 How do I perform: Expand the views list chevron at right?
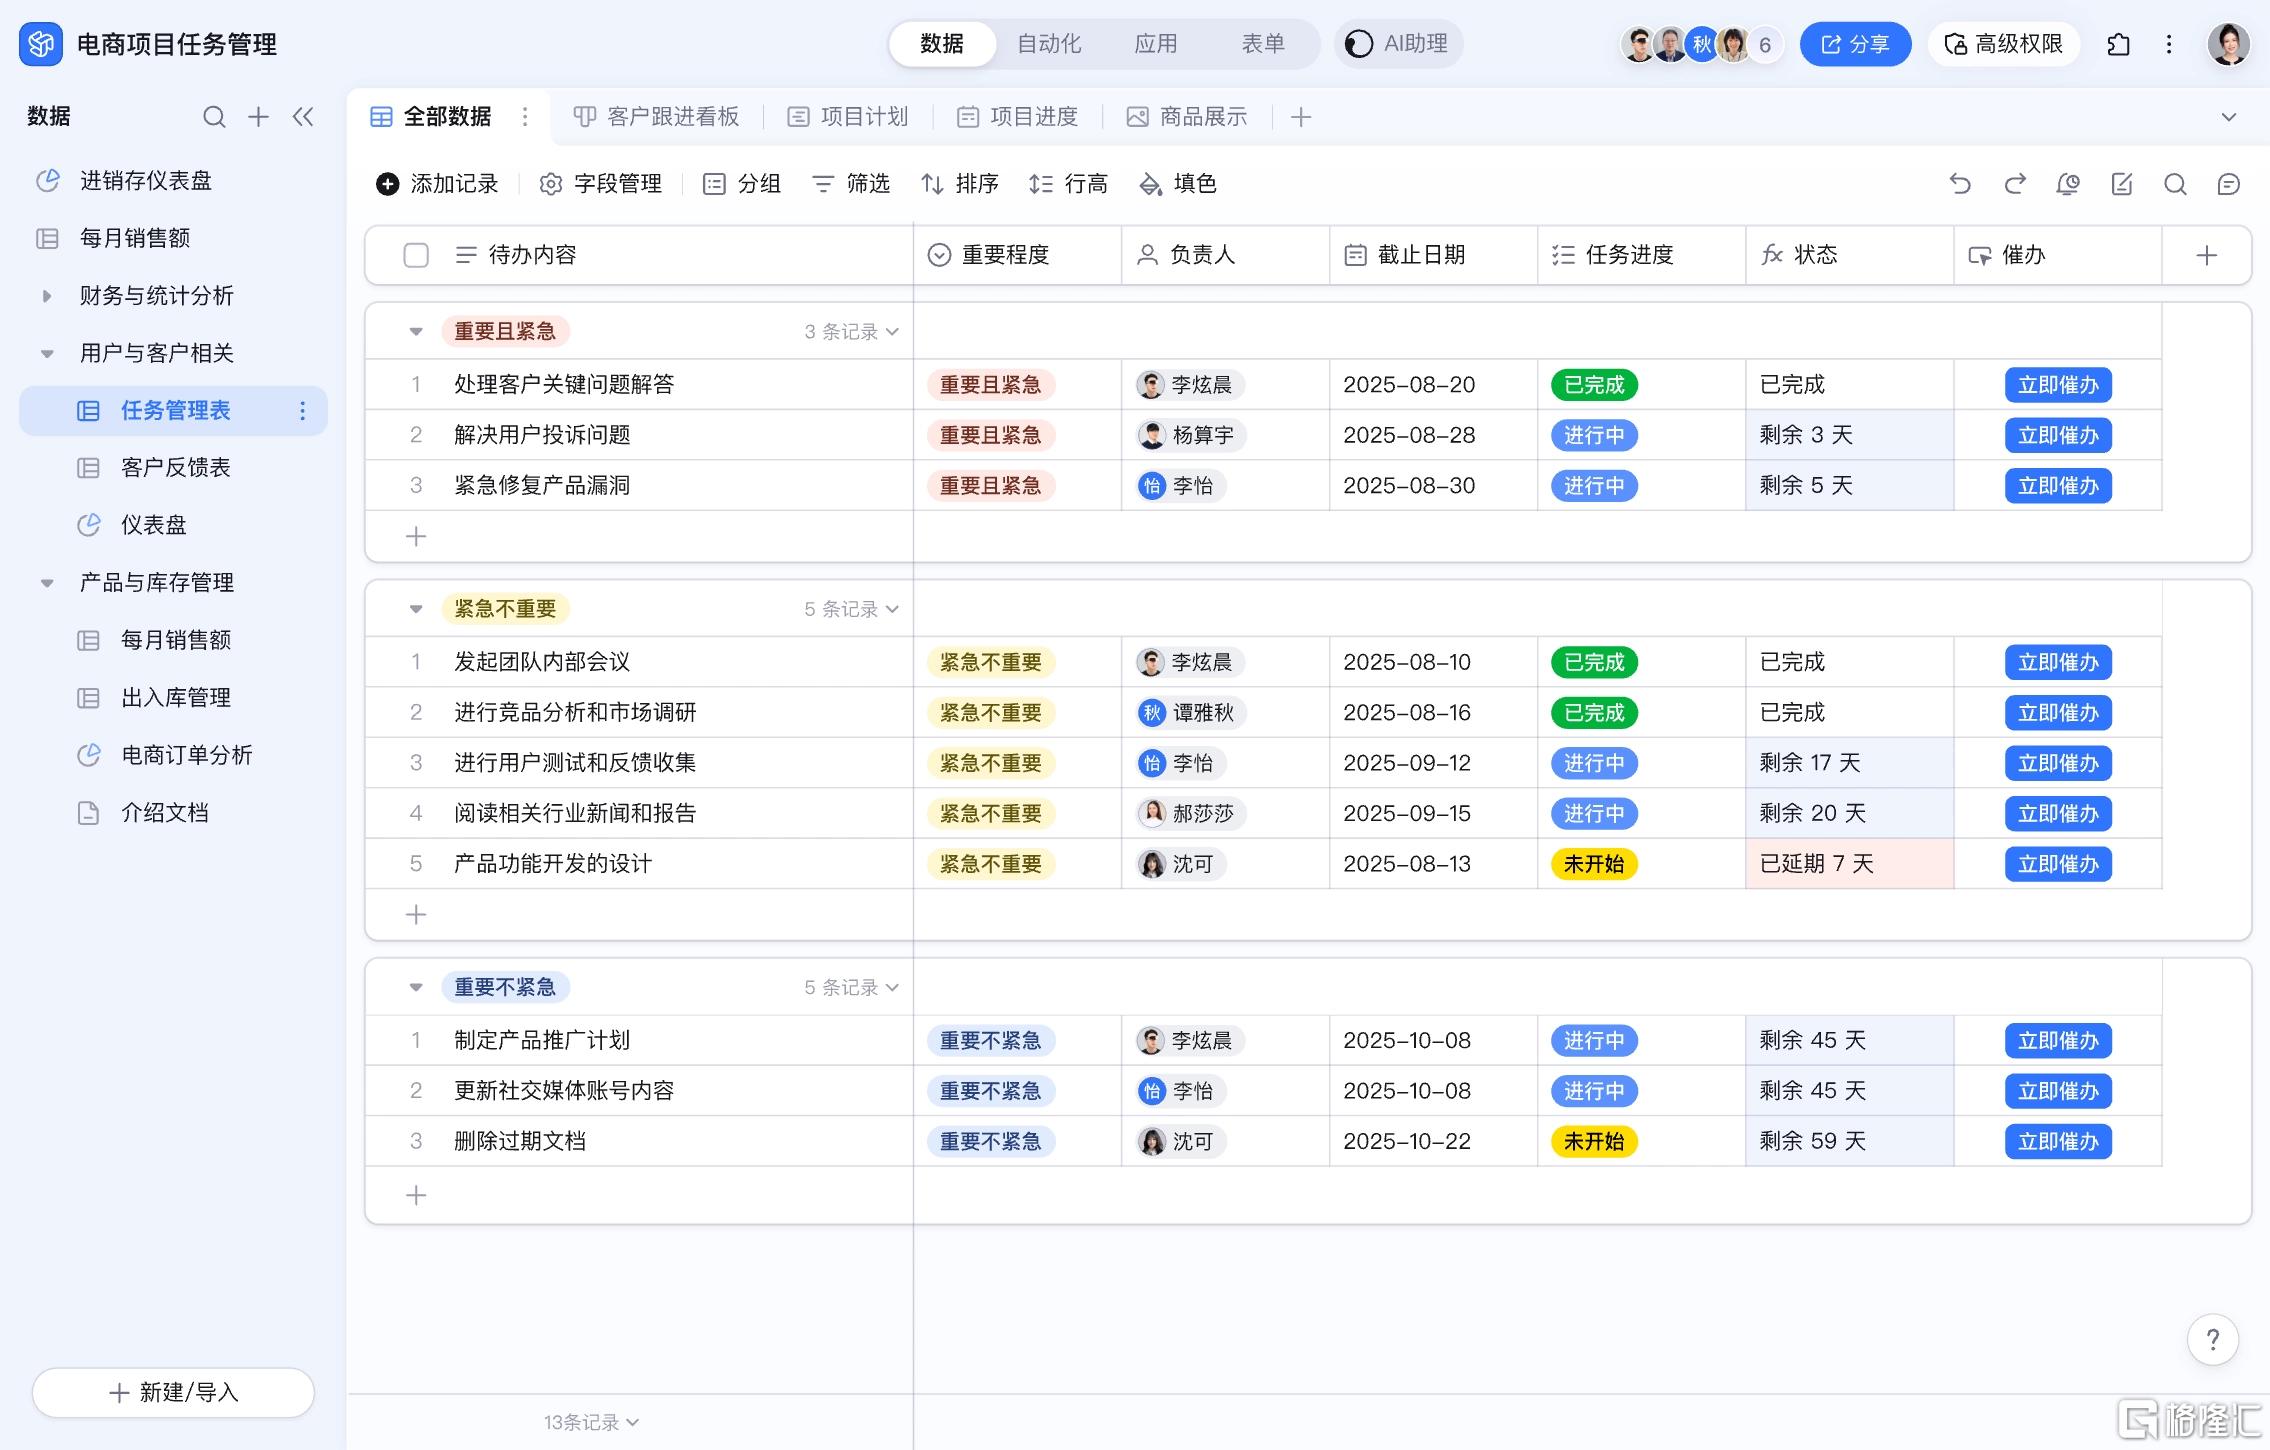pos(2229,117)
